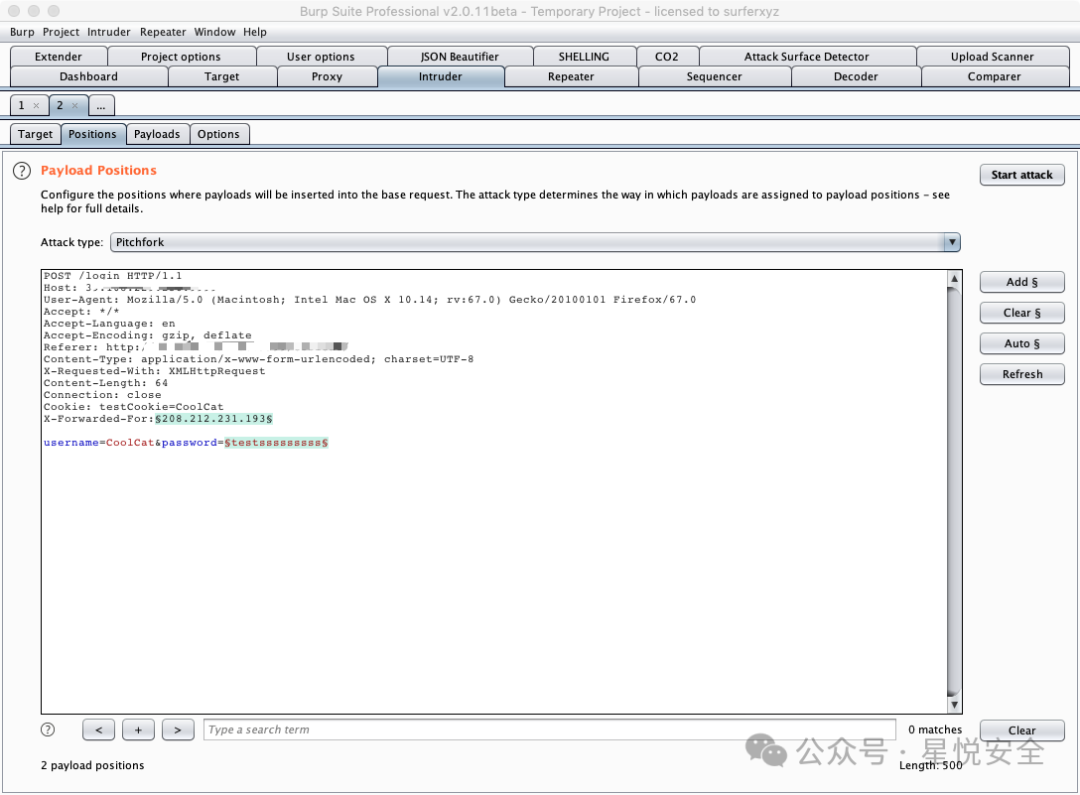
Task: Open new Intruder tab via ellipsis tab
Action: click(x=101, y=105)
